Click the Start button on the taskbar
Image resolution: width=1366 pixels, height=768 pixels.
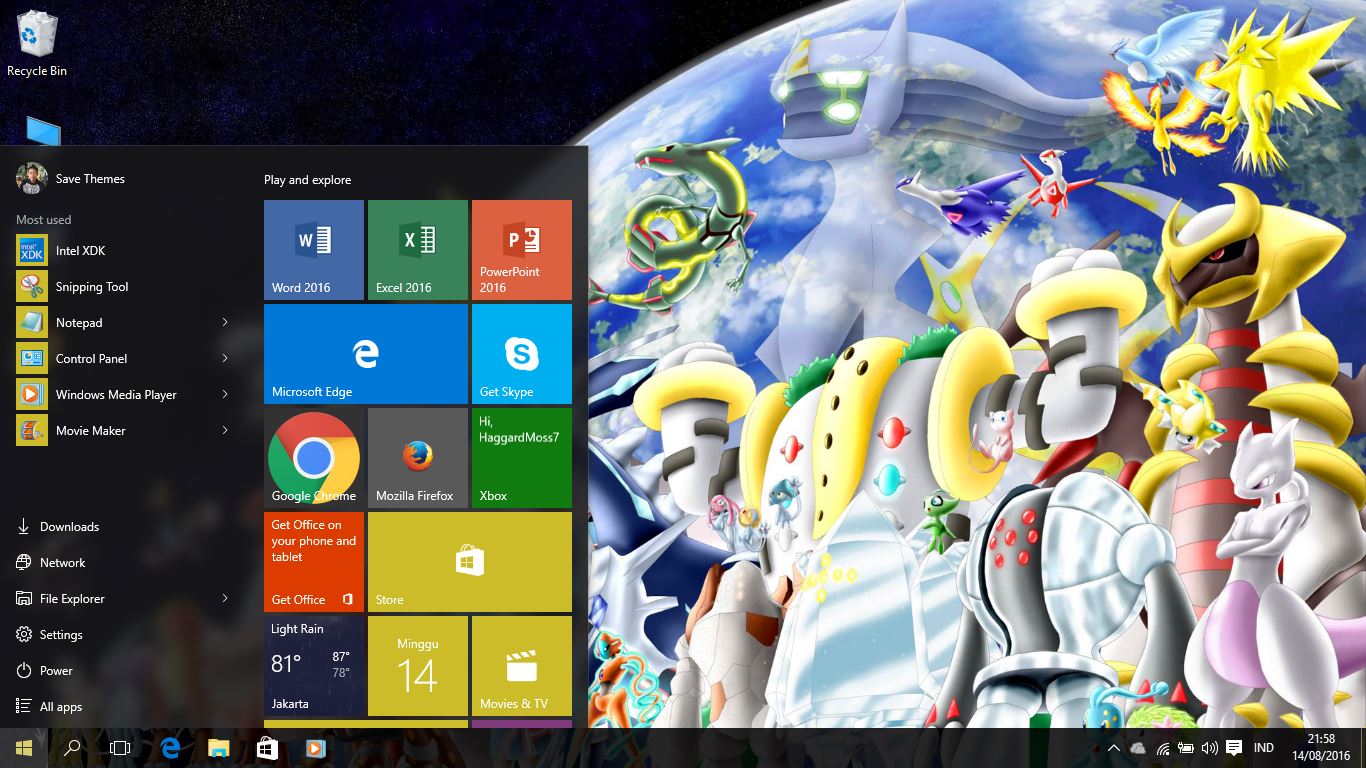click(24, 748)
